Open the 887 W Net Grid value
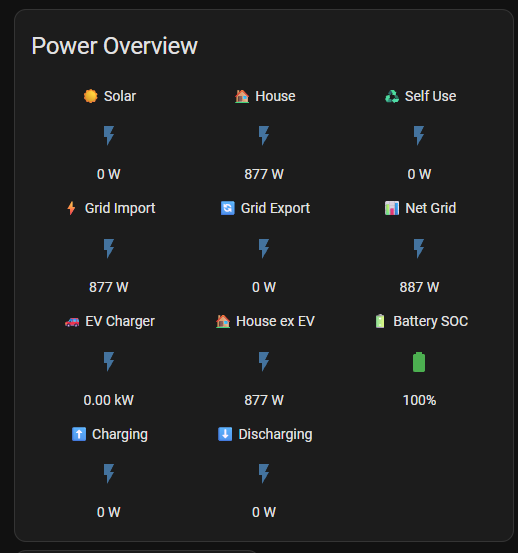The width and height of the screenshot is (518, 553). [x=419, y=287]
